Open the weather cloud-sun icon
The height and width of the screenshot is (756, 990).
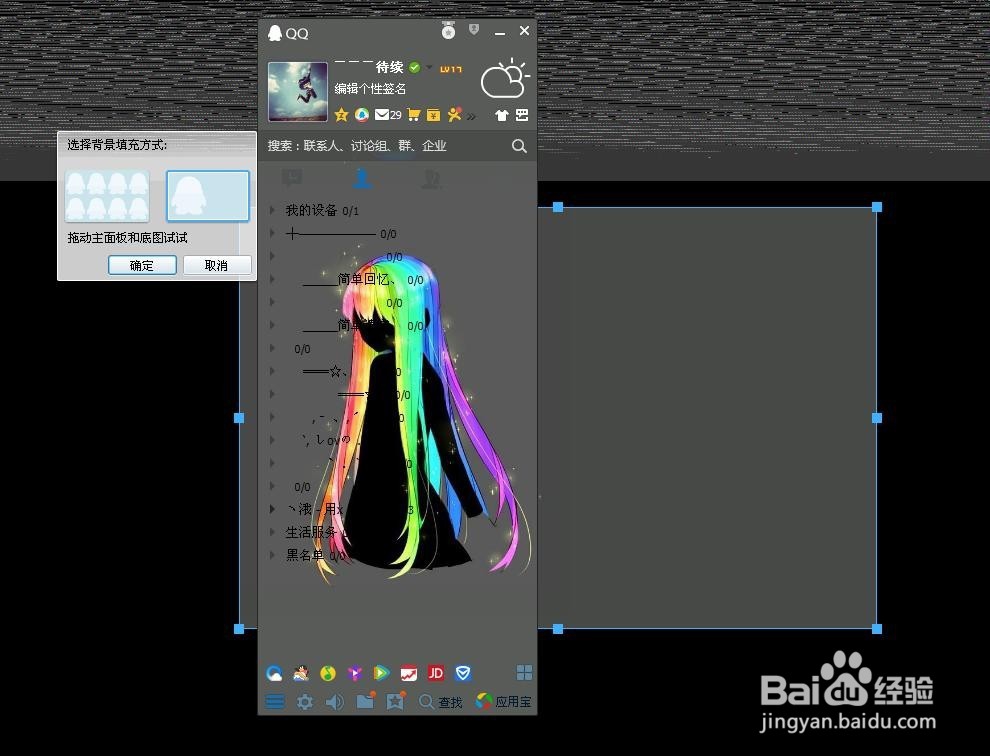(x=504, y=79)
